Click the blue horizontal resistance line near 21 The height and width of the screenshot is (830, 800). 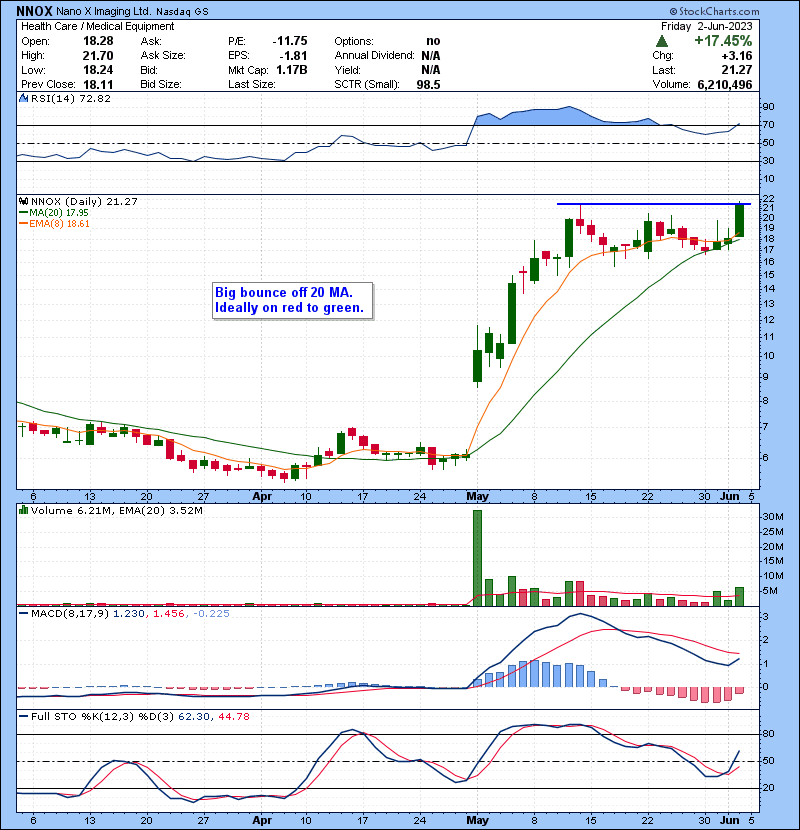click(x=653, y=204)
